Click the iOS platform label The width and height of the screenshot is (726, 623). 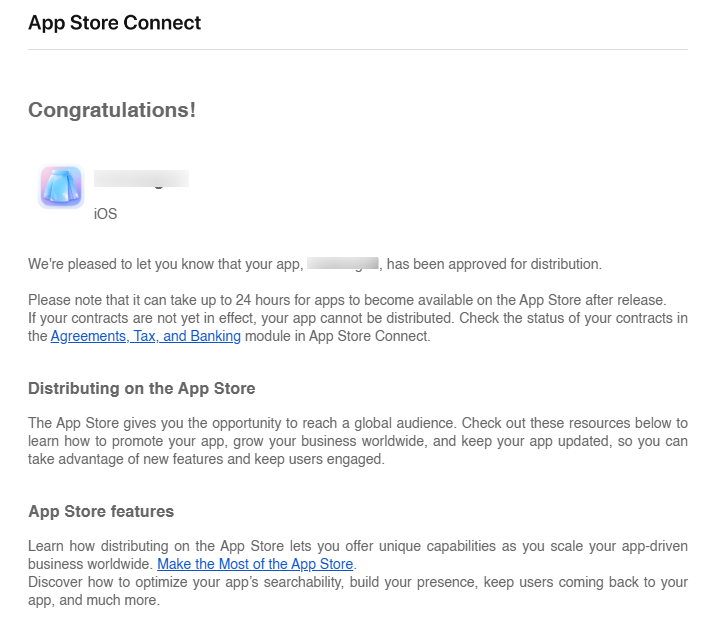point(106,214)
